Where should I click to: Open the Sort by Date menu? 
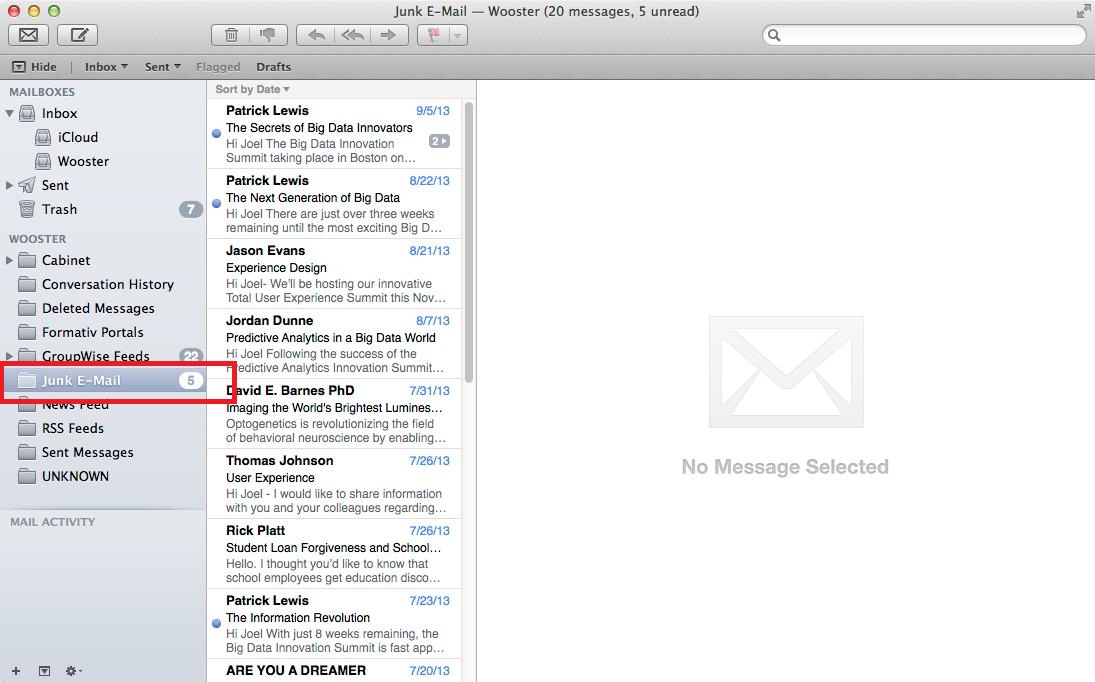coord(252,89)
